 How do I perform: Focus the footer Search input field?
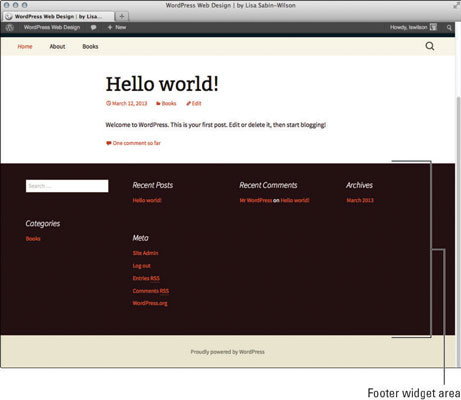tap(67, 186)
